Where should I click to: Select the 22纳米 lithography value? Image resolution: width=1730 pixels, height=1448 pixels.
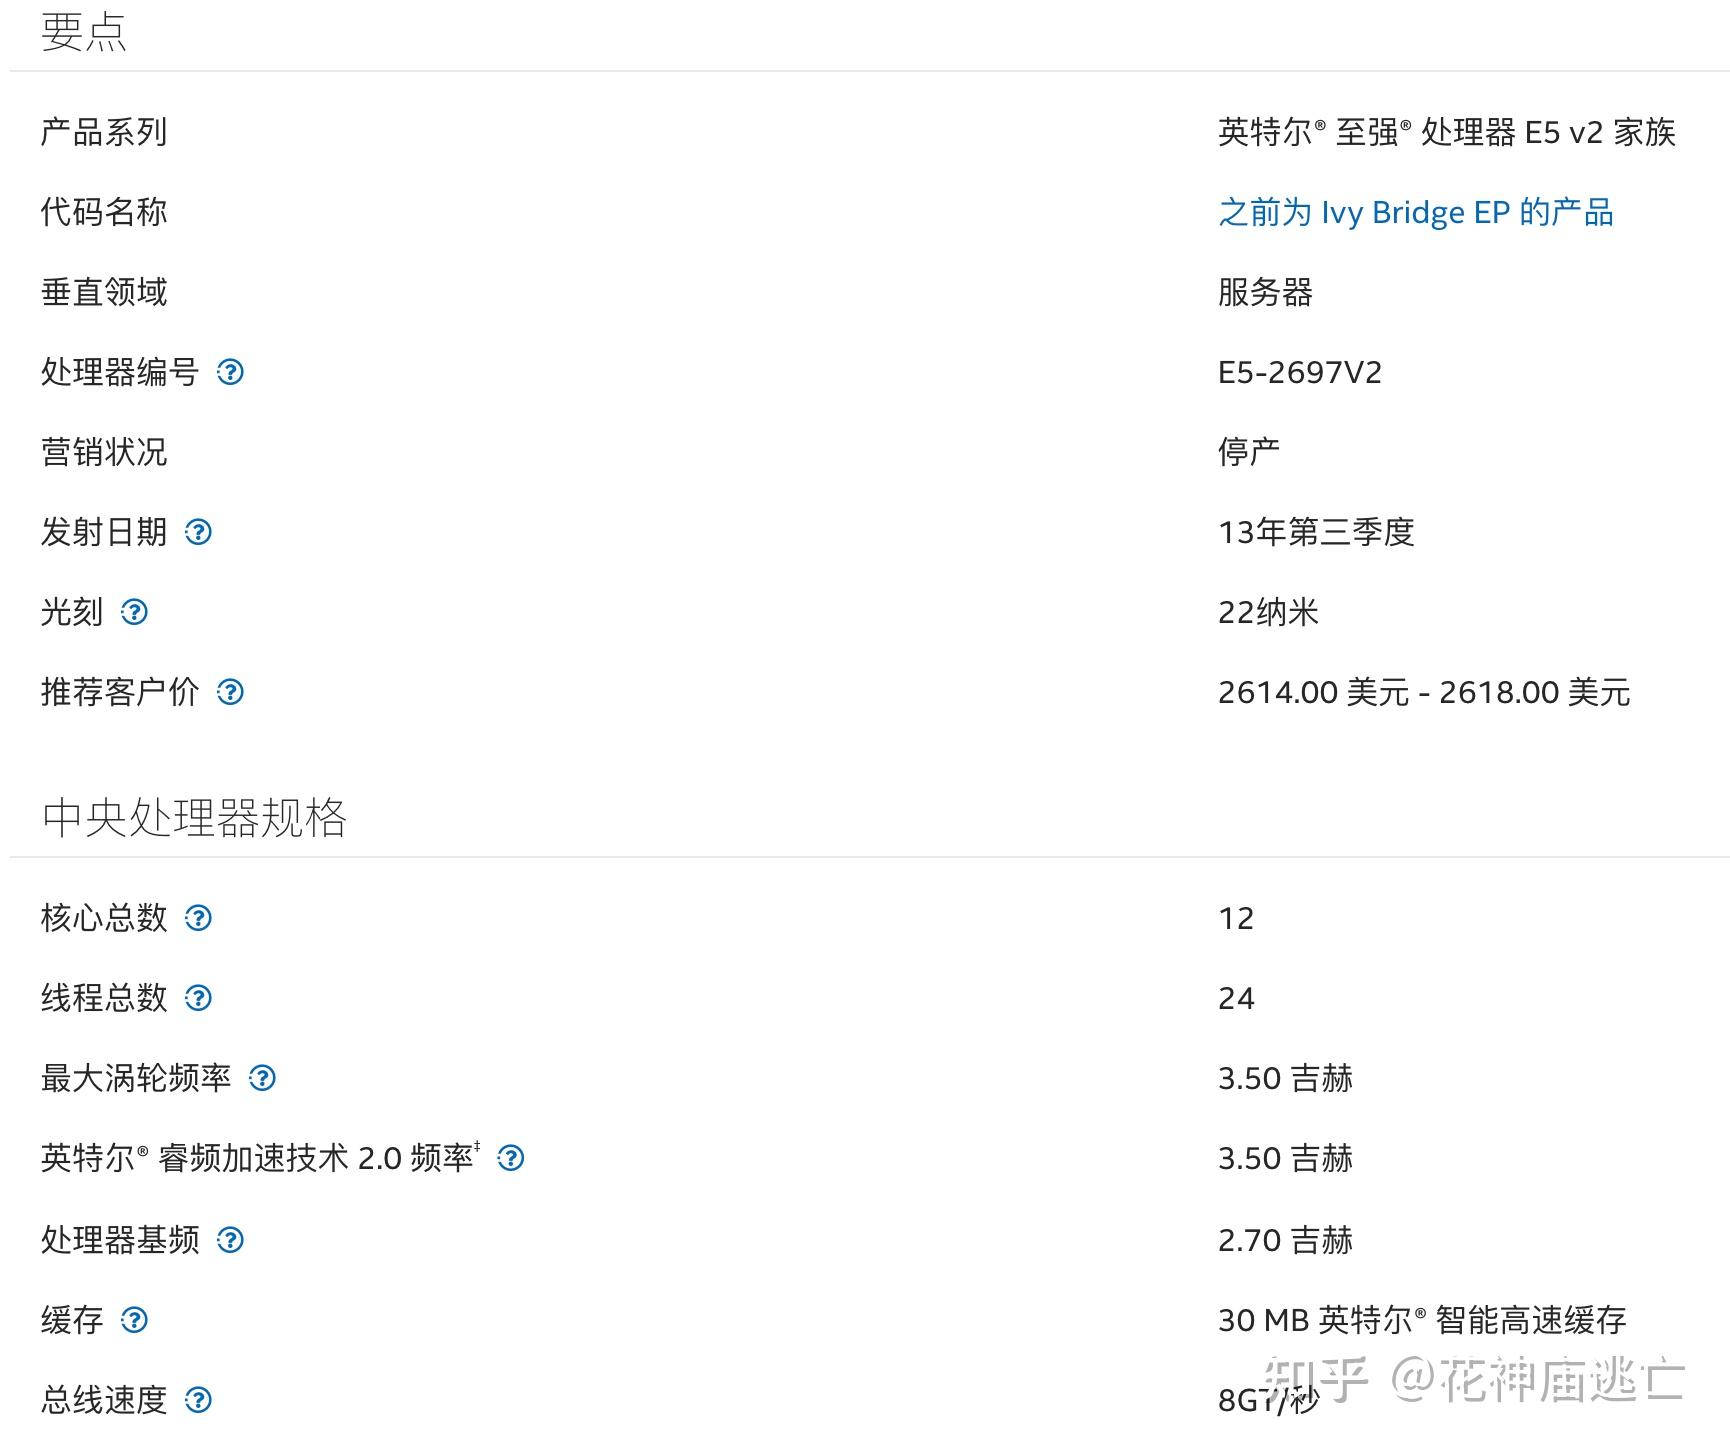(1268, 612)
